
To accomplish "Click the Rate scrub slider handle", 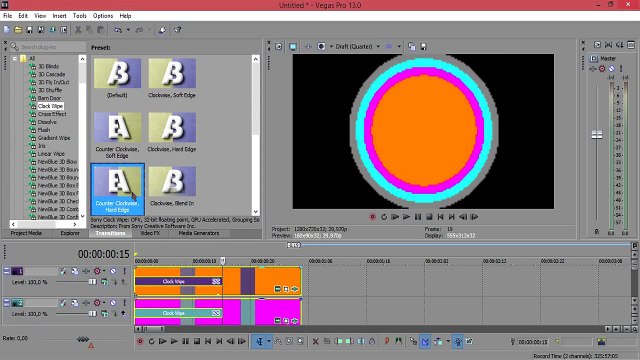I will [x=83, y=339].
